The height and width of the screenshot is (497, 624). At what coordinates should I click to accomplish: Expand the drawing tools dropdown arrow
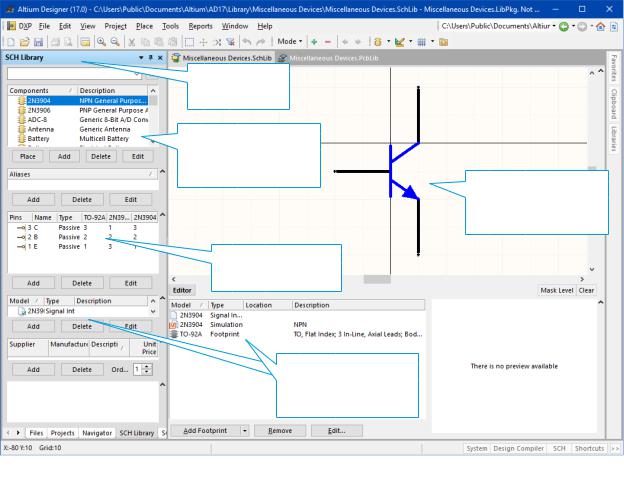click(411, 41)
